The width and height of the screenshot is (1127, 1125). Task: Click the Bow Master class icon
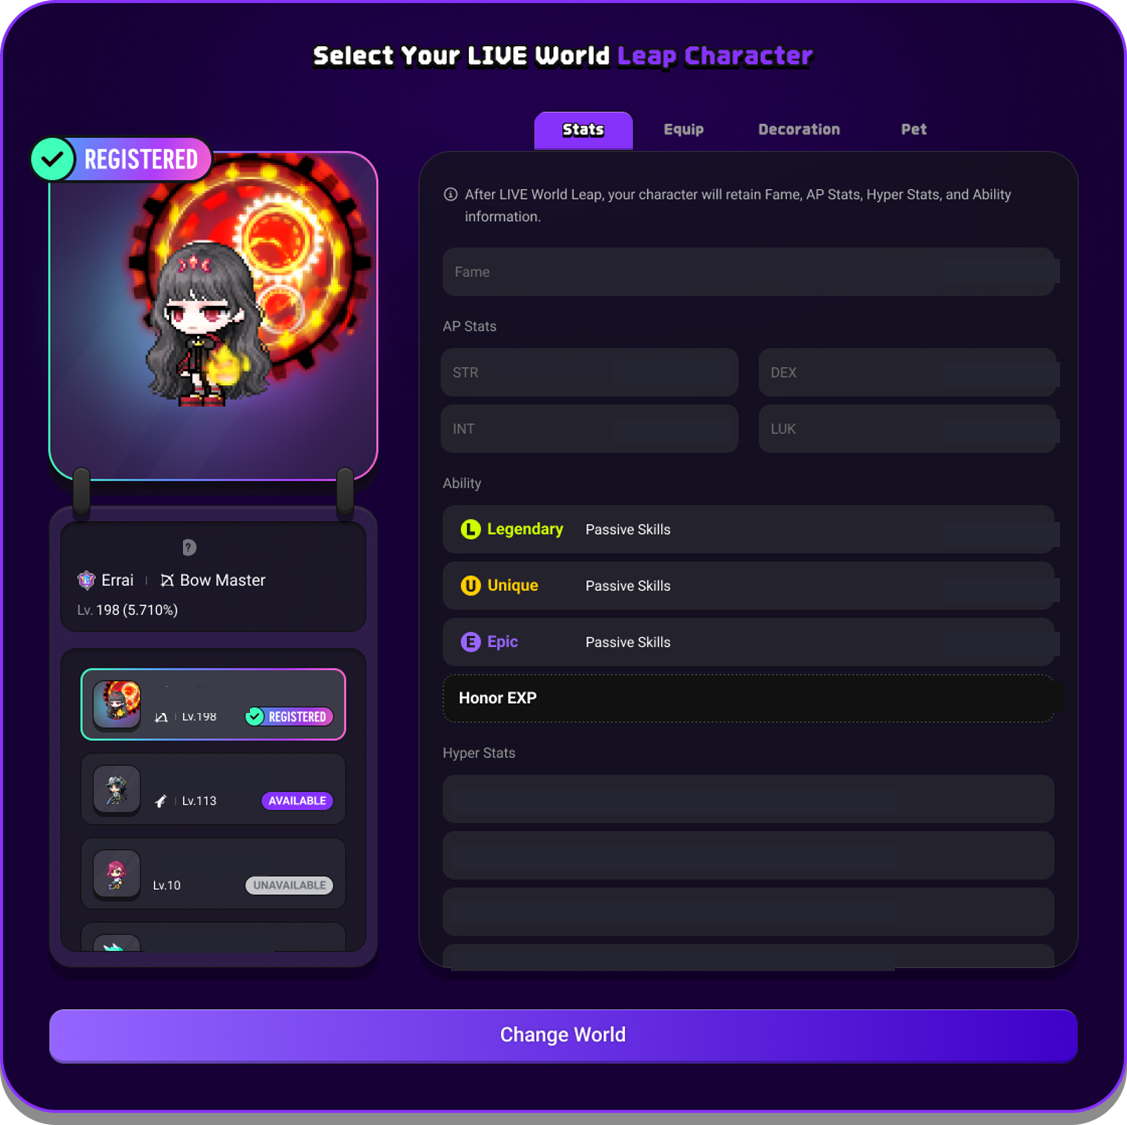[167, 580]
